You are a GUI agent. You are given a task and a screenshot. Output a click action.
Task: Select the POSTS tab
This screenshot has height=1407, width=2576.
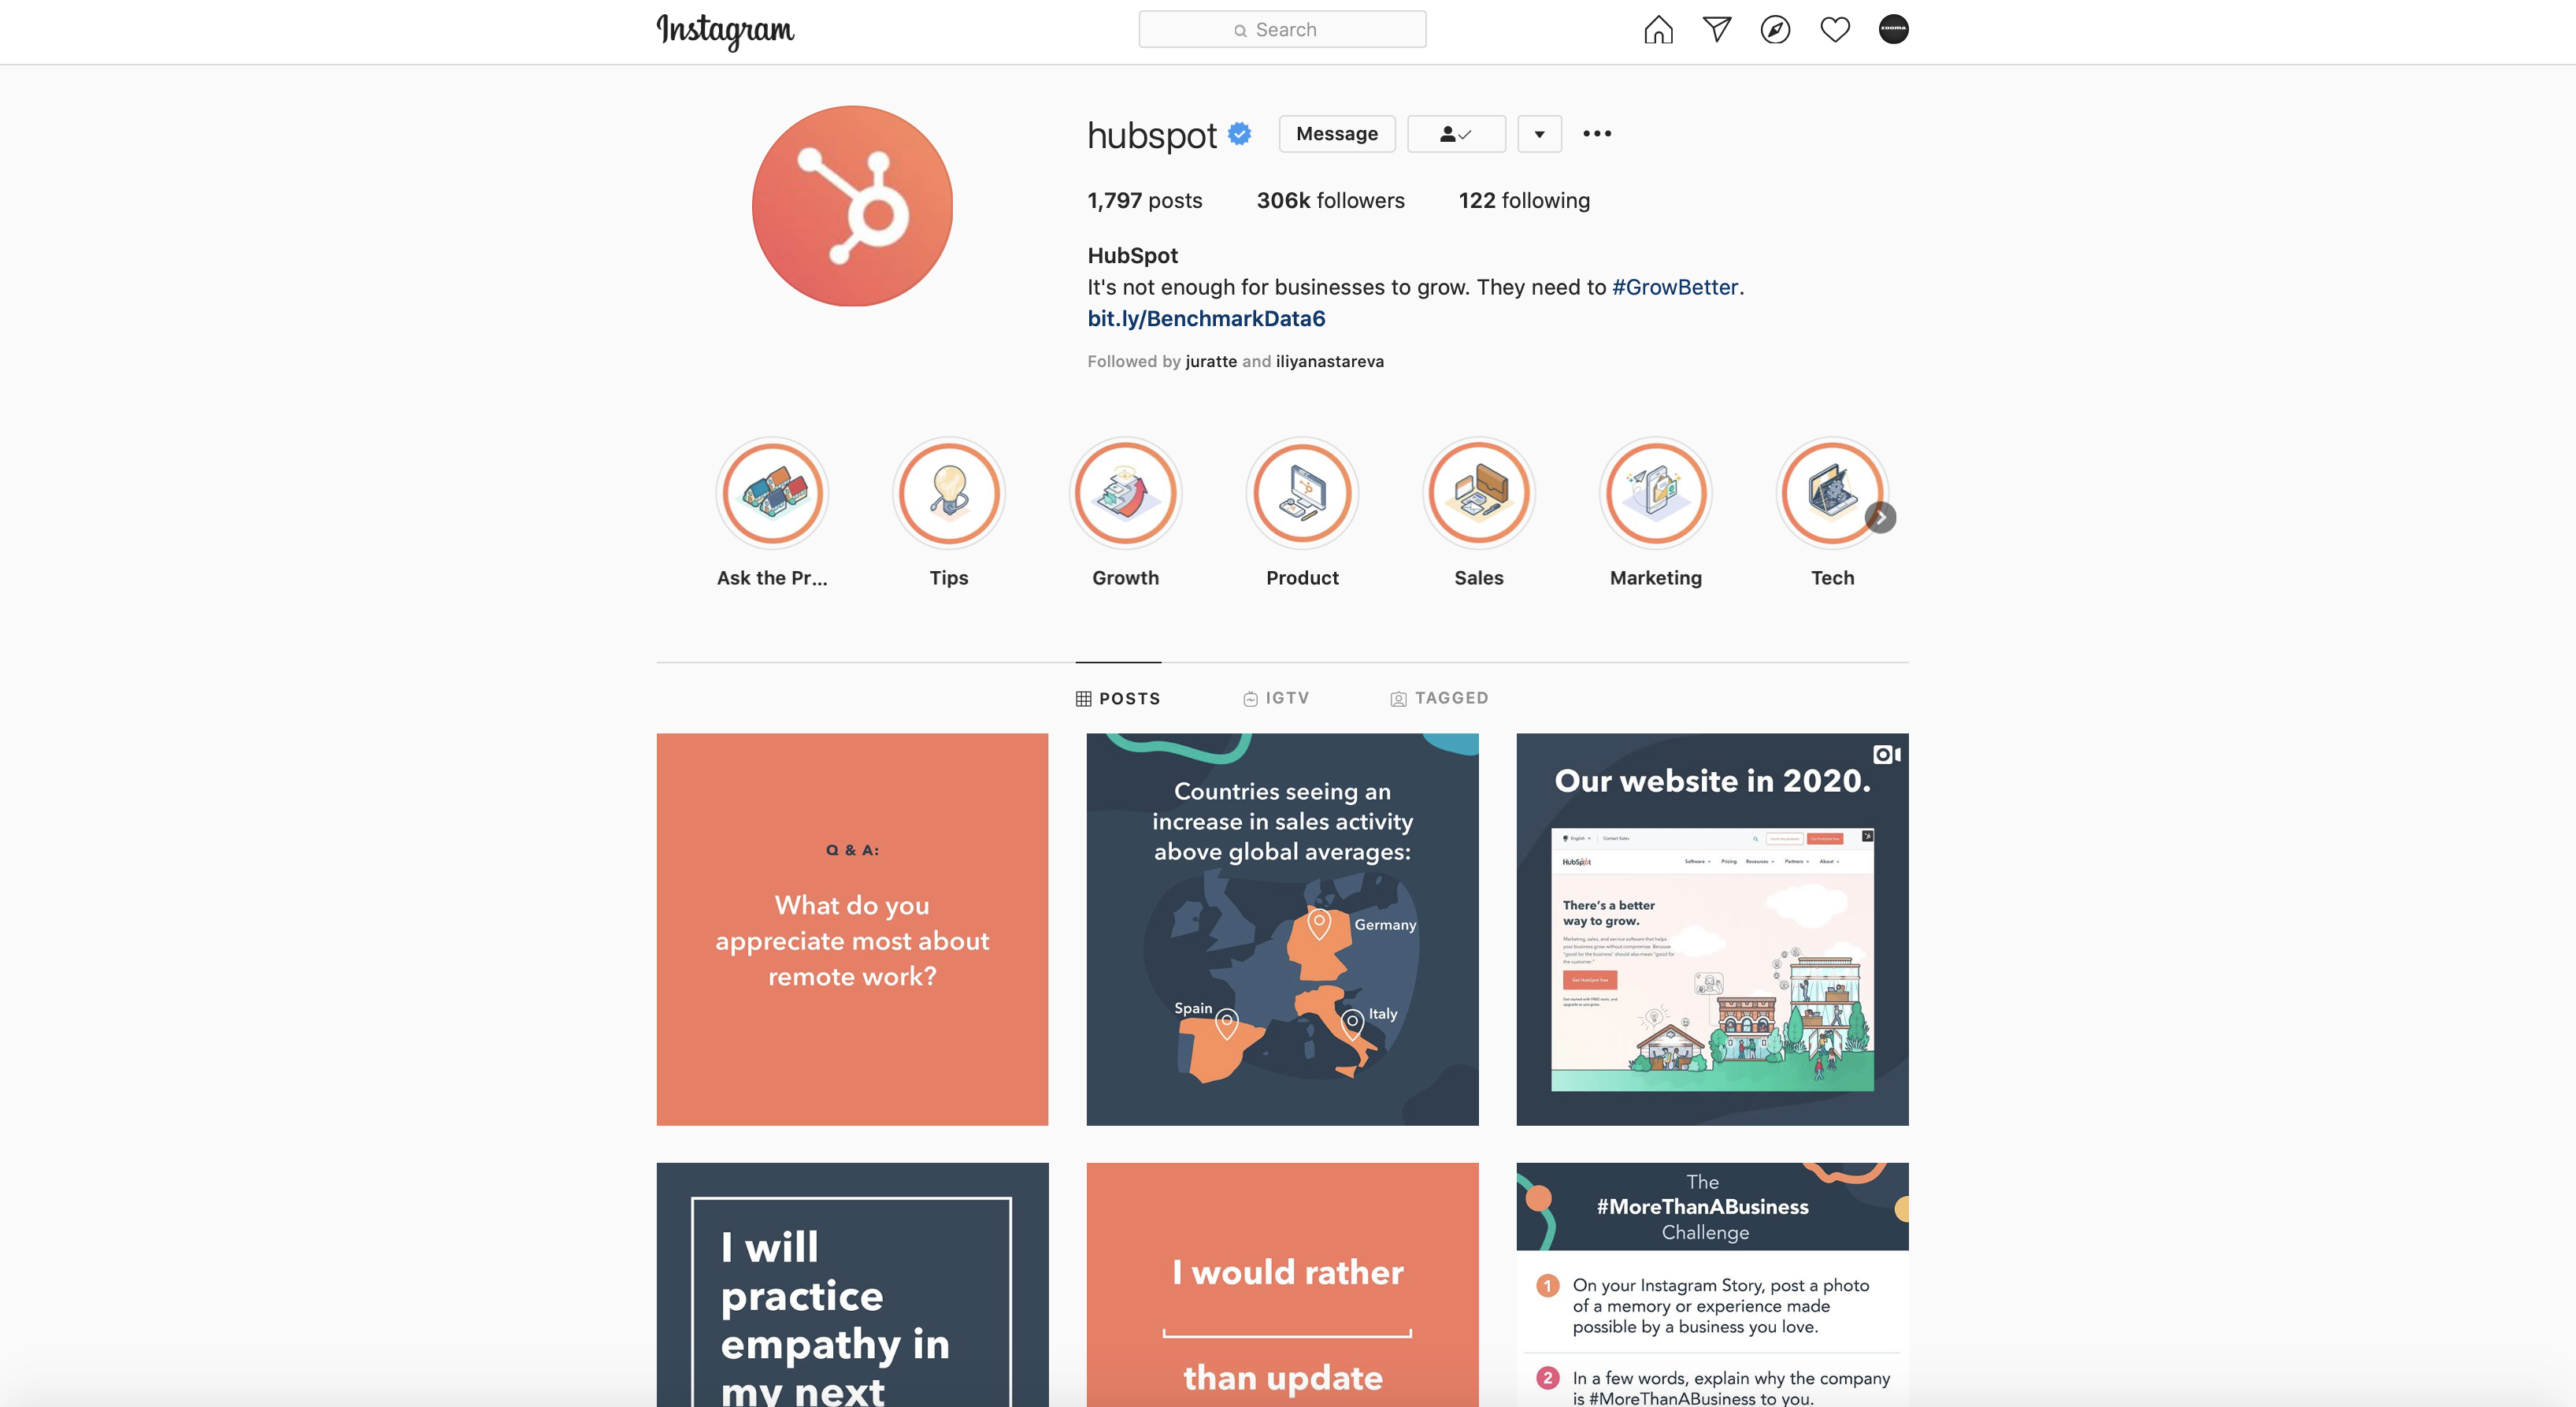(1117, 696)
